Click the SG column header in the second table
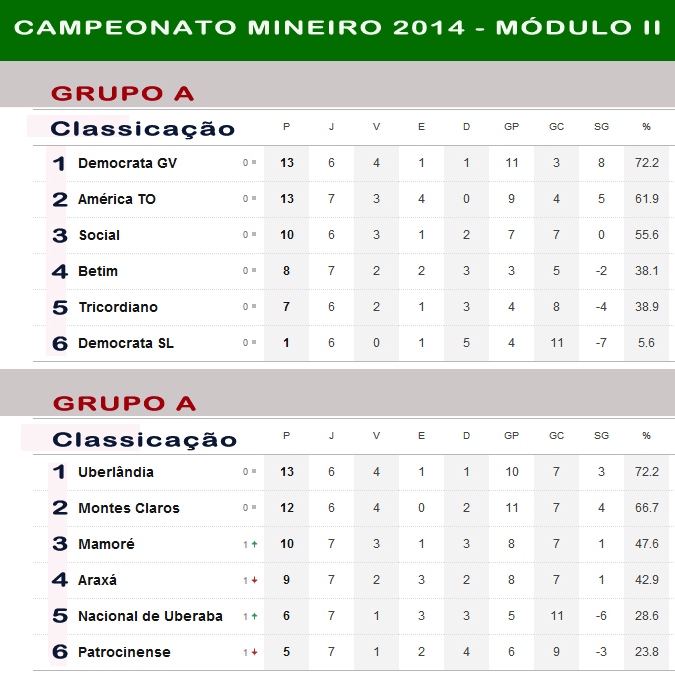 click(601, 436)
